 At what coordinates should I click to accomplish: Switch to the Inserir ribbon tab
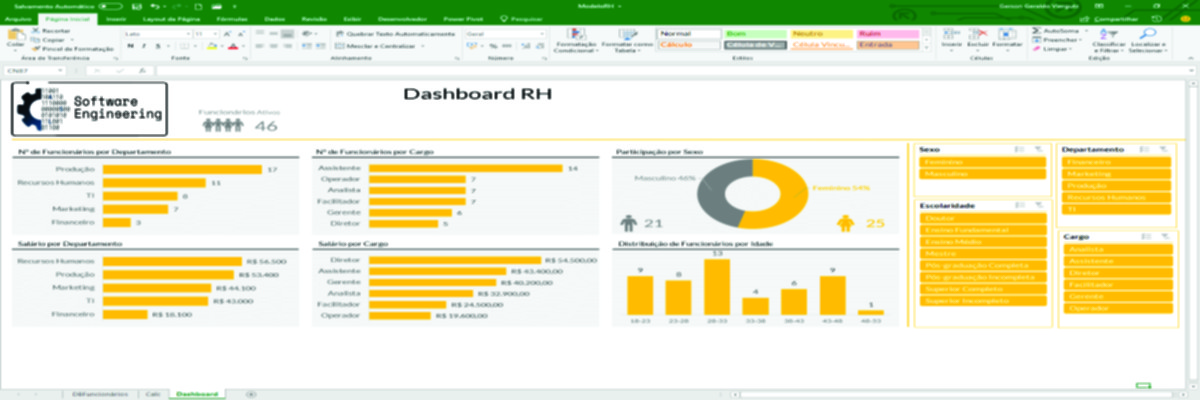[116, 19]
